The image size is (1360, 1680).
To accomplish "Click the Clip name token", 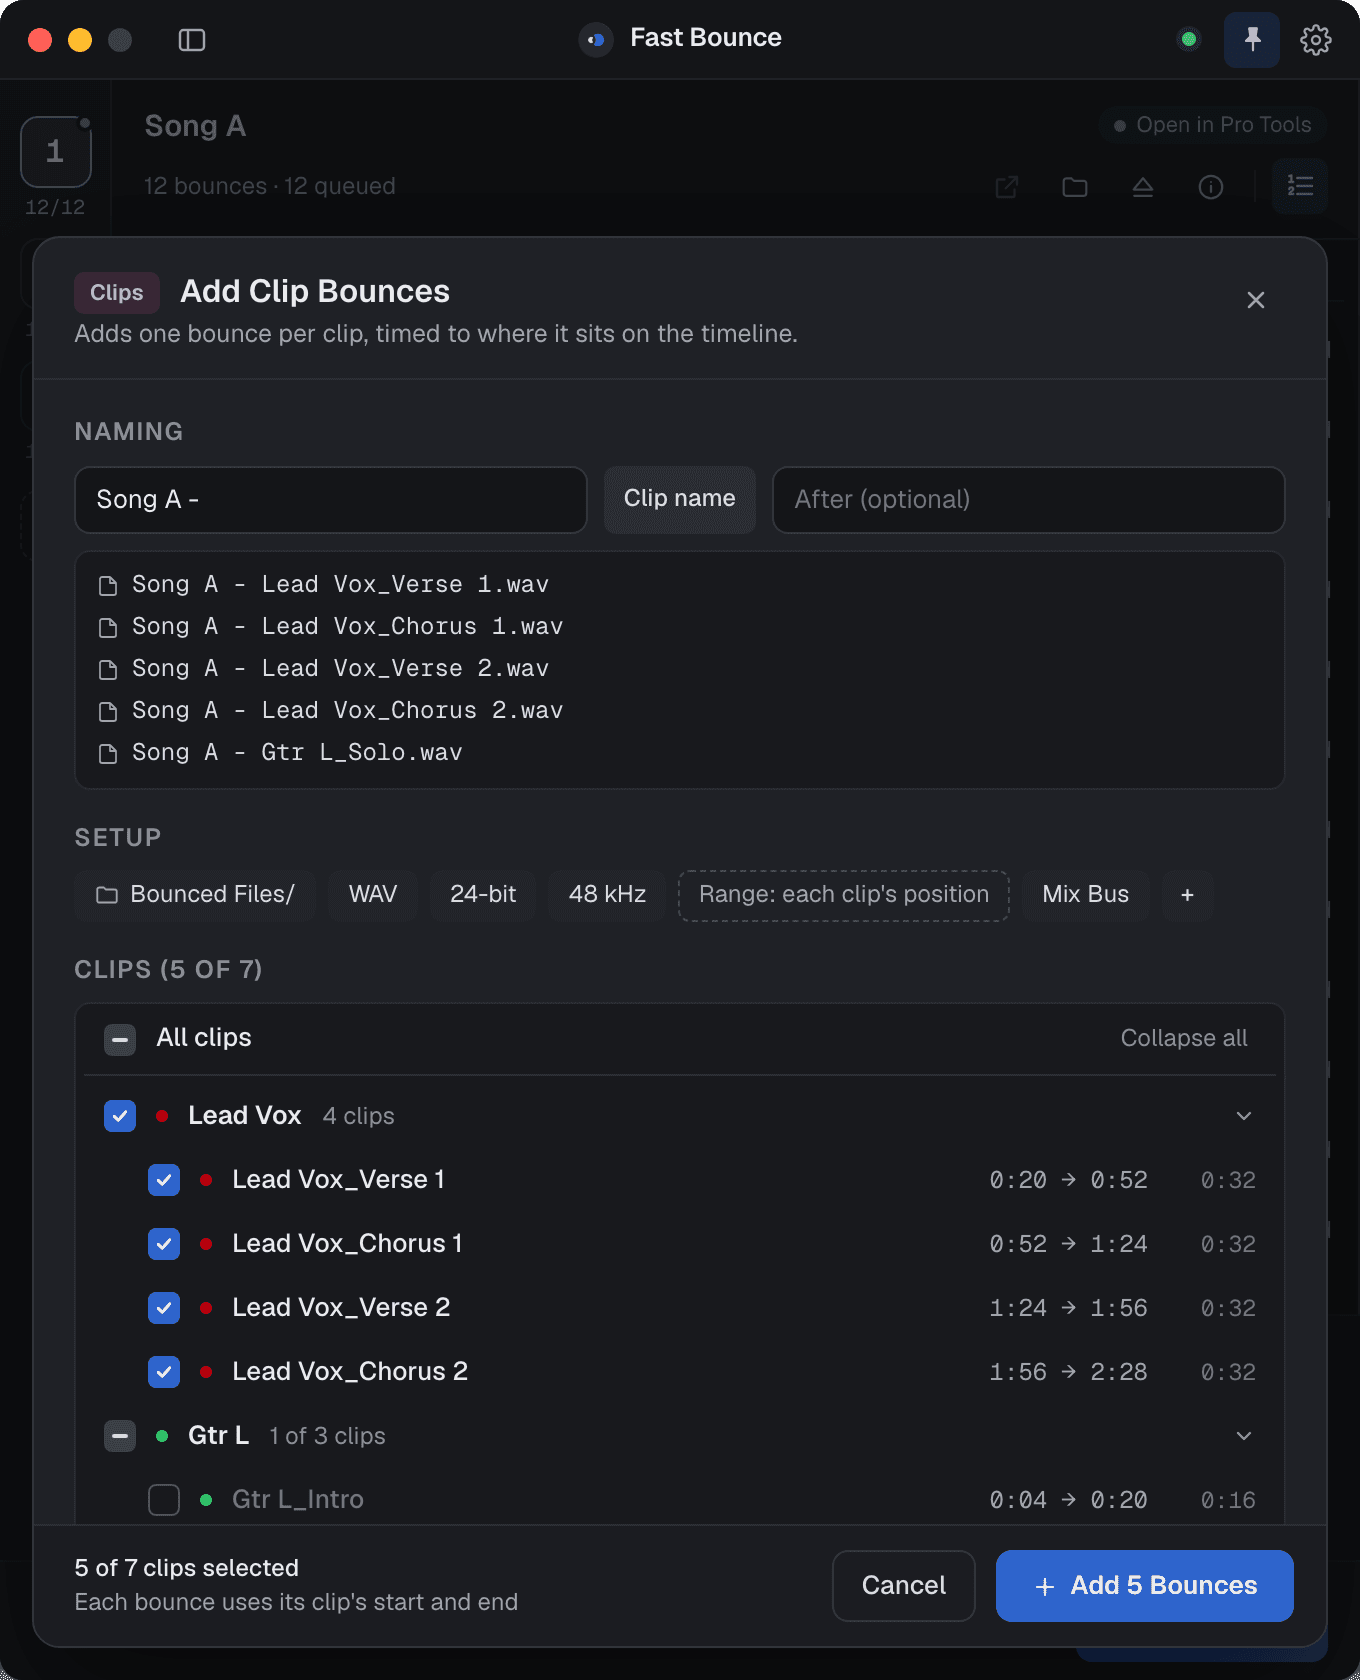I will pyautogui.click(x=680, y=499).
